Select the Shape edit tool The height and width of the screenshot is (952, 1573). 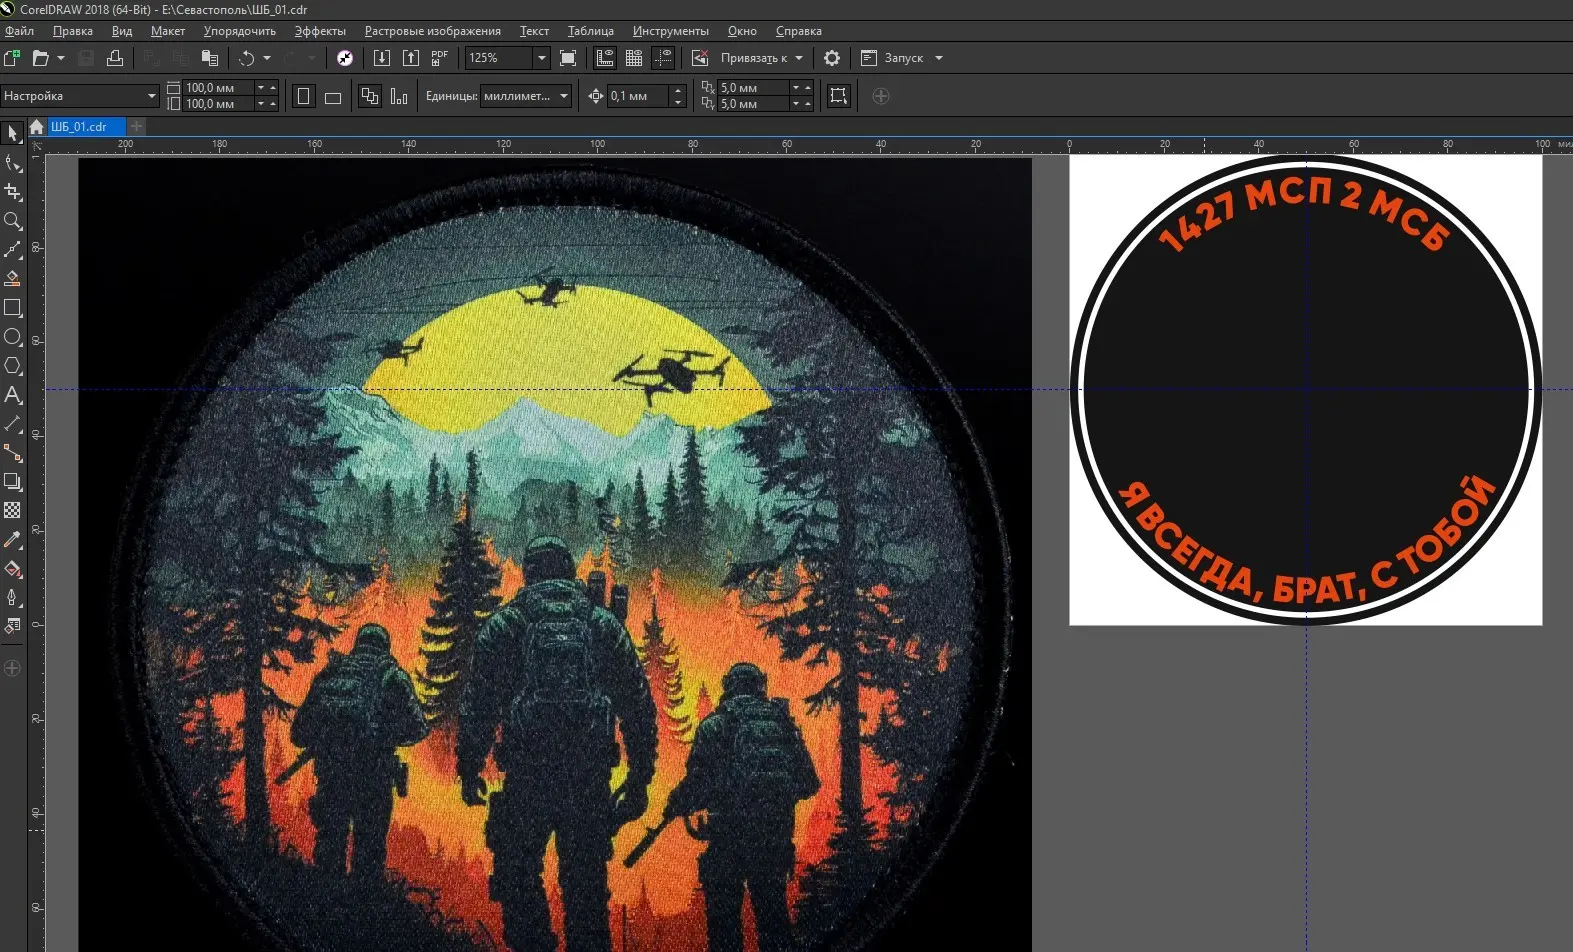pos(13,162)
